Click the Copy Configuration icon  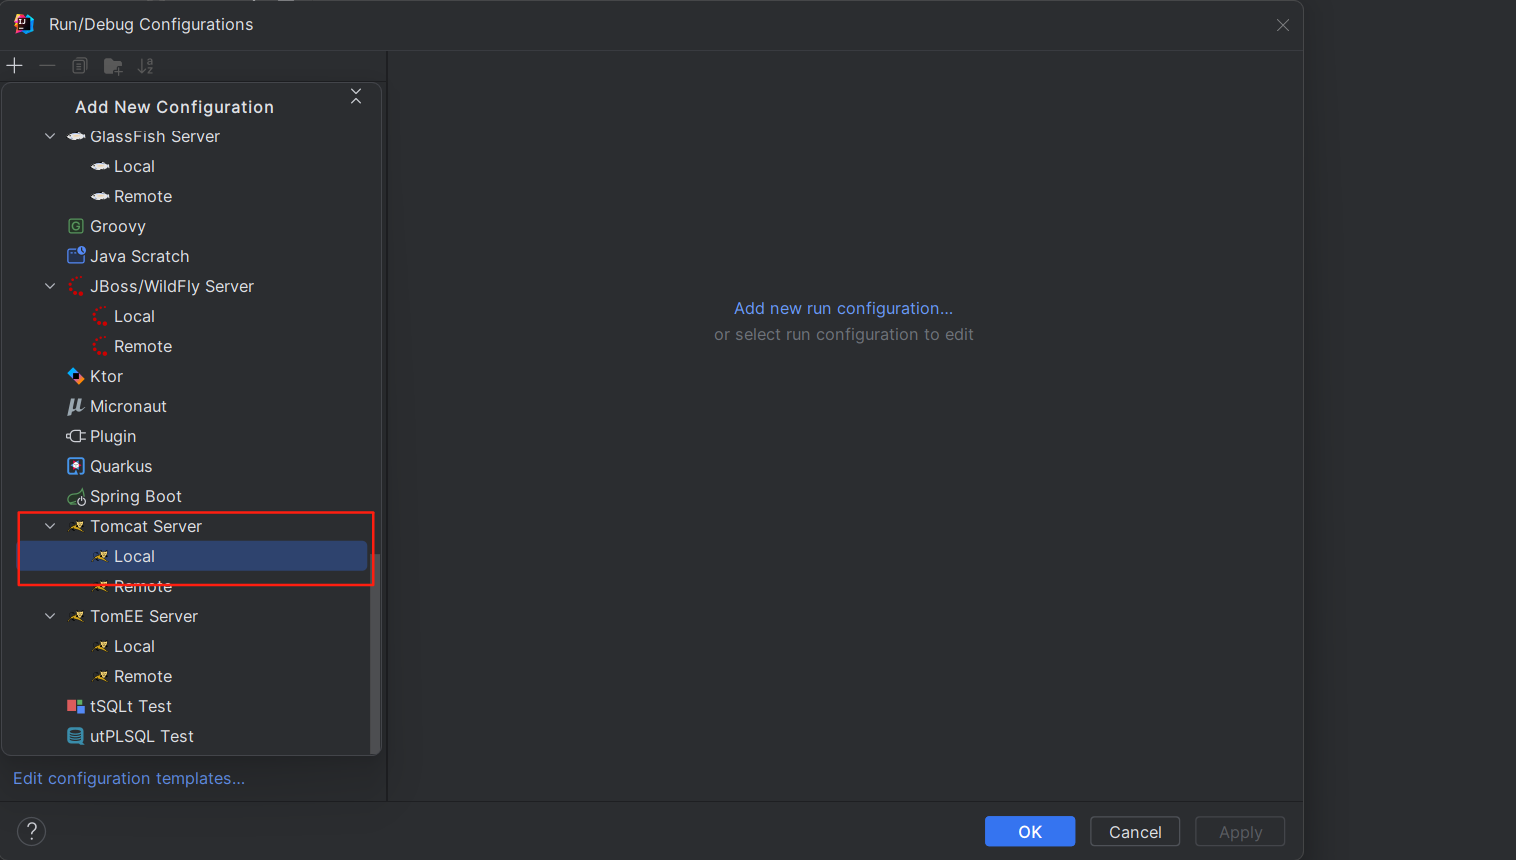click(80, 66)
